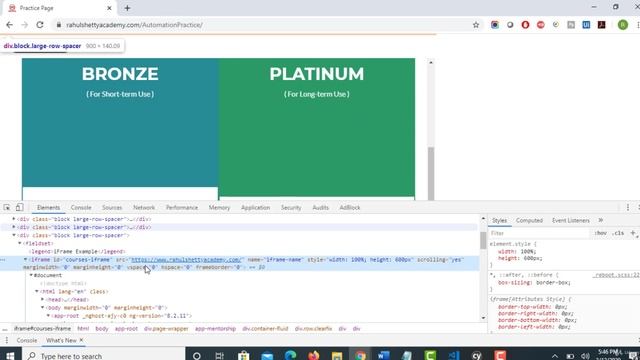Viewport: 640px width, 360px height.
Task: Collapse the fieldset node
Action: 20,243
